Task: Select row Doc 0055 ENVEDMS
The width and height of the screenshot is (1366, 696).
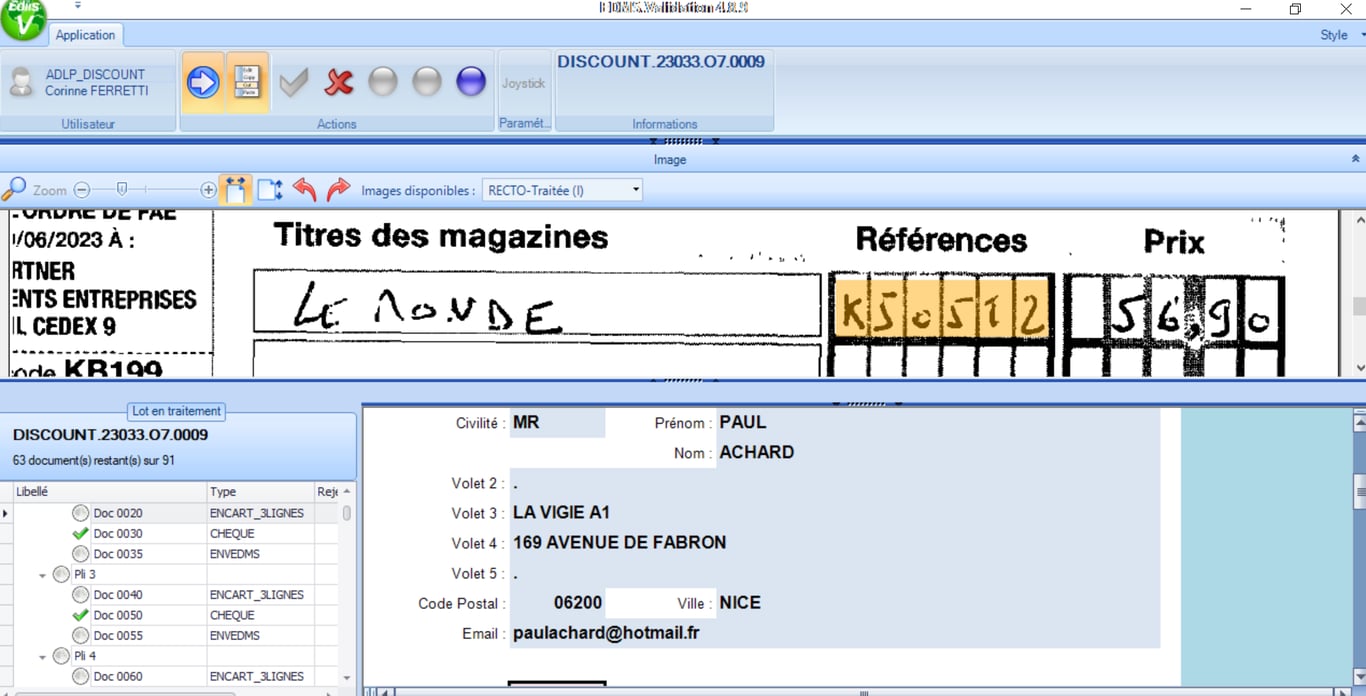Action: tap(175, 636)
